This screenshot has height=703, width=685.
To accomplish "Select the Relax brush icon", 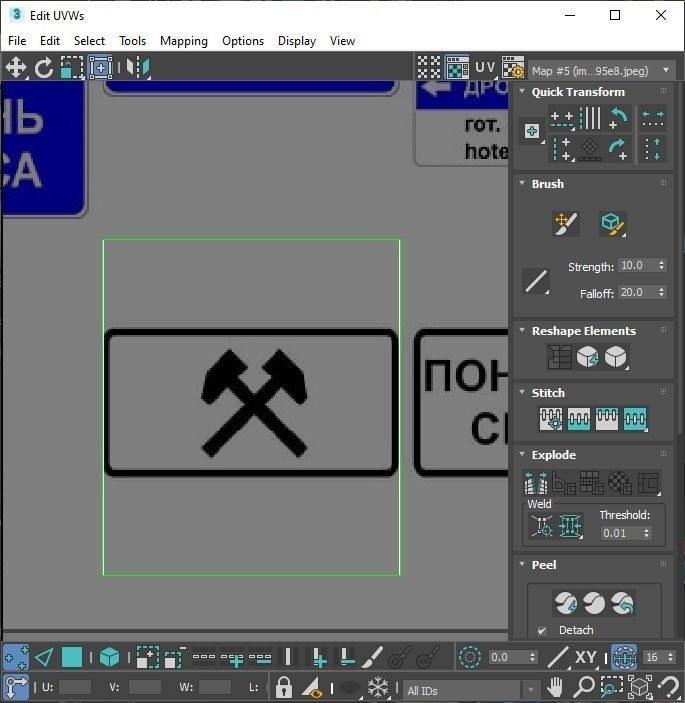I will click(613, 223).
